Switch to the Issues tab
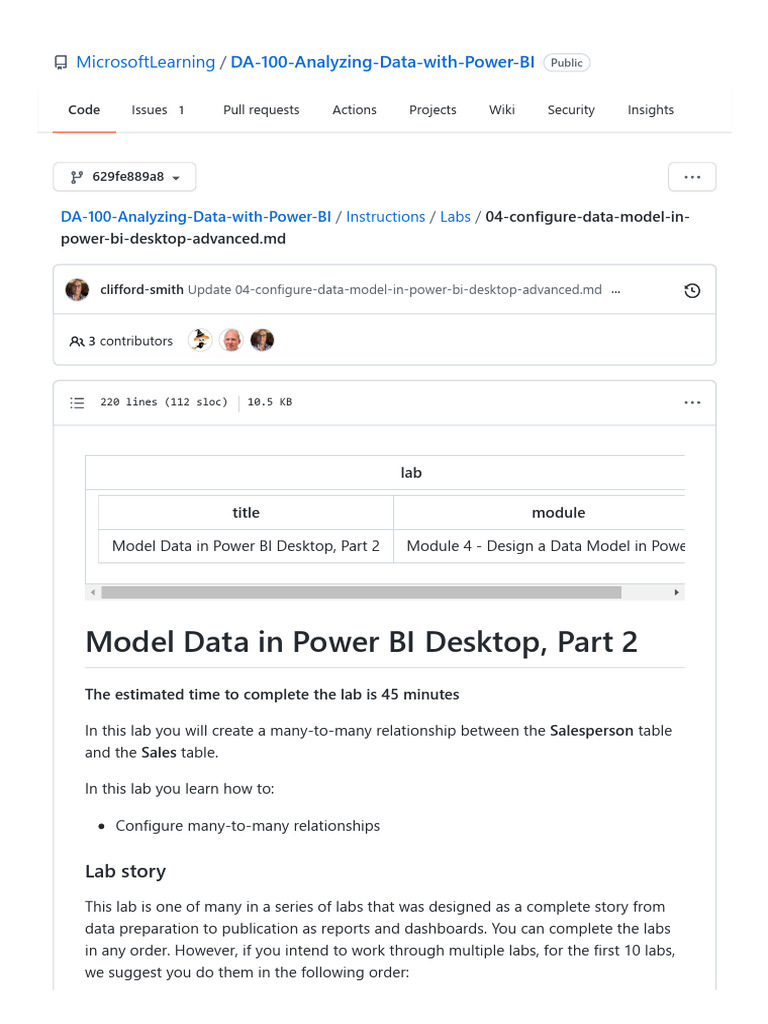Screen dimensions: 768x1024 [158, 110]
